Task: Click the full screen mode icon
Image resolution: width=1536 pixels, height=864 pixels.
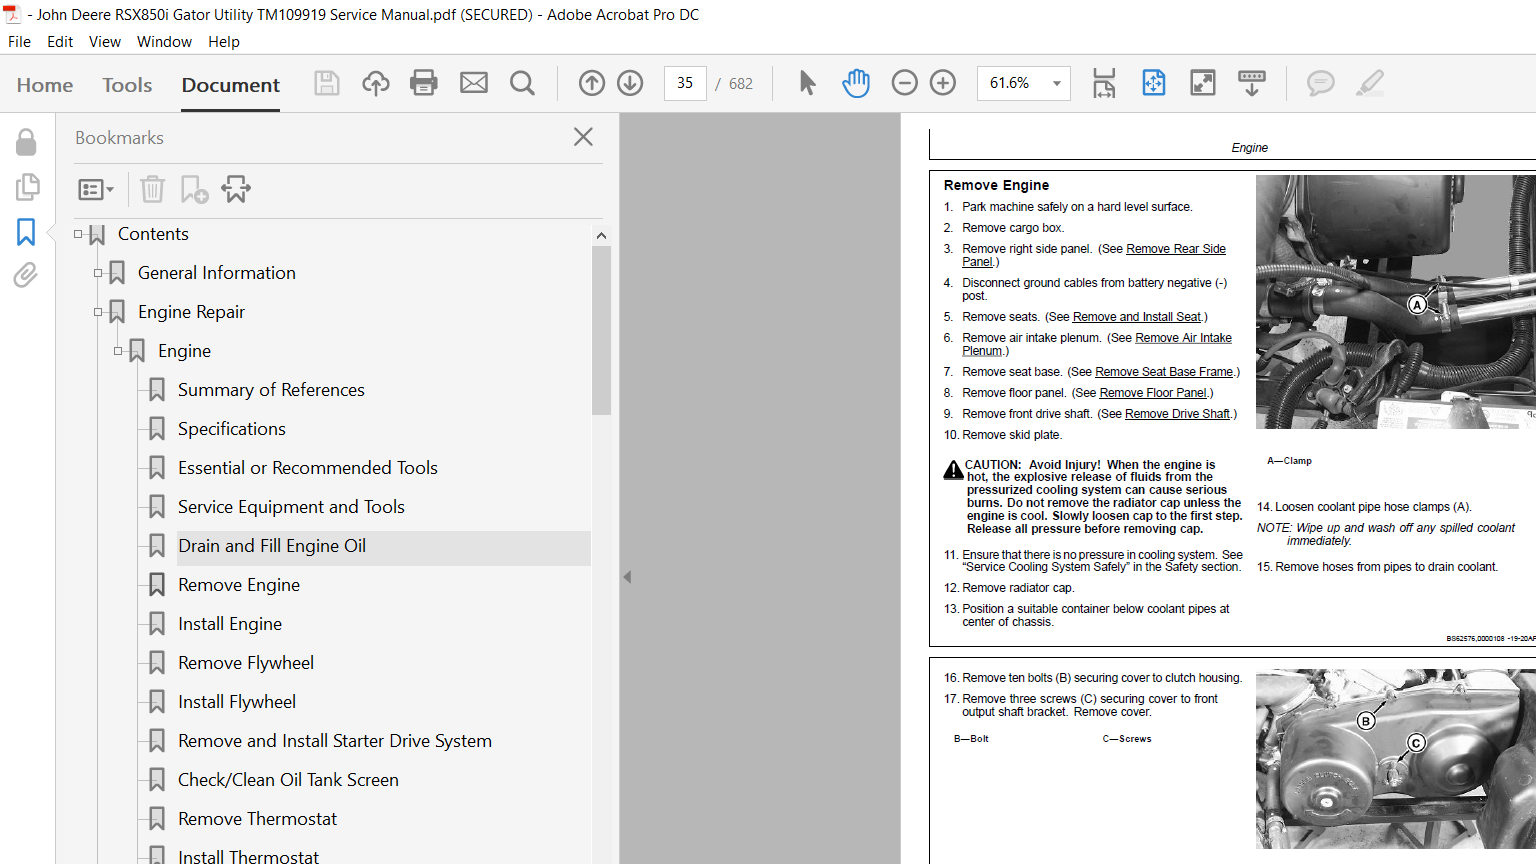Action: point(1203,83)
